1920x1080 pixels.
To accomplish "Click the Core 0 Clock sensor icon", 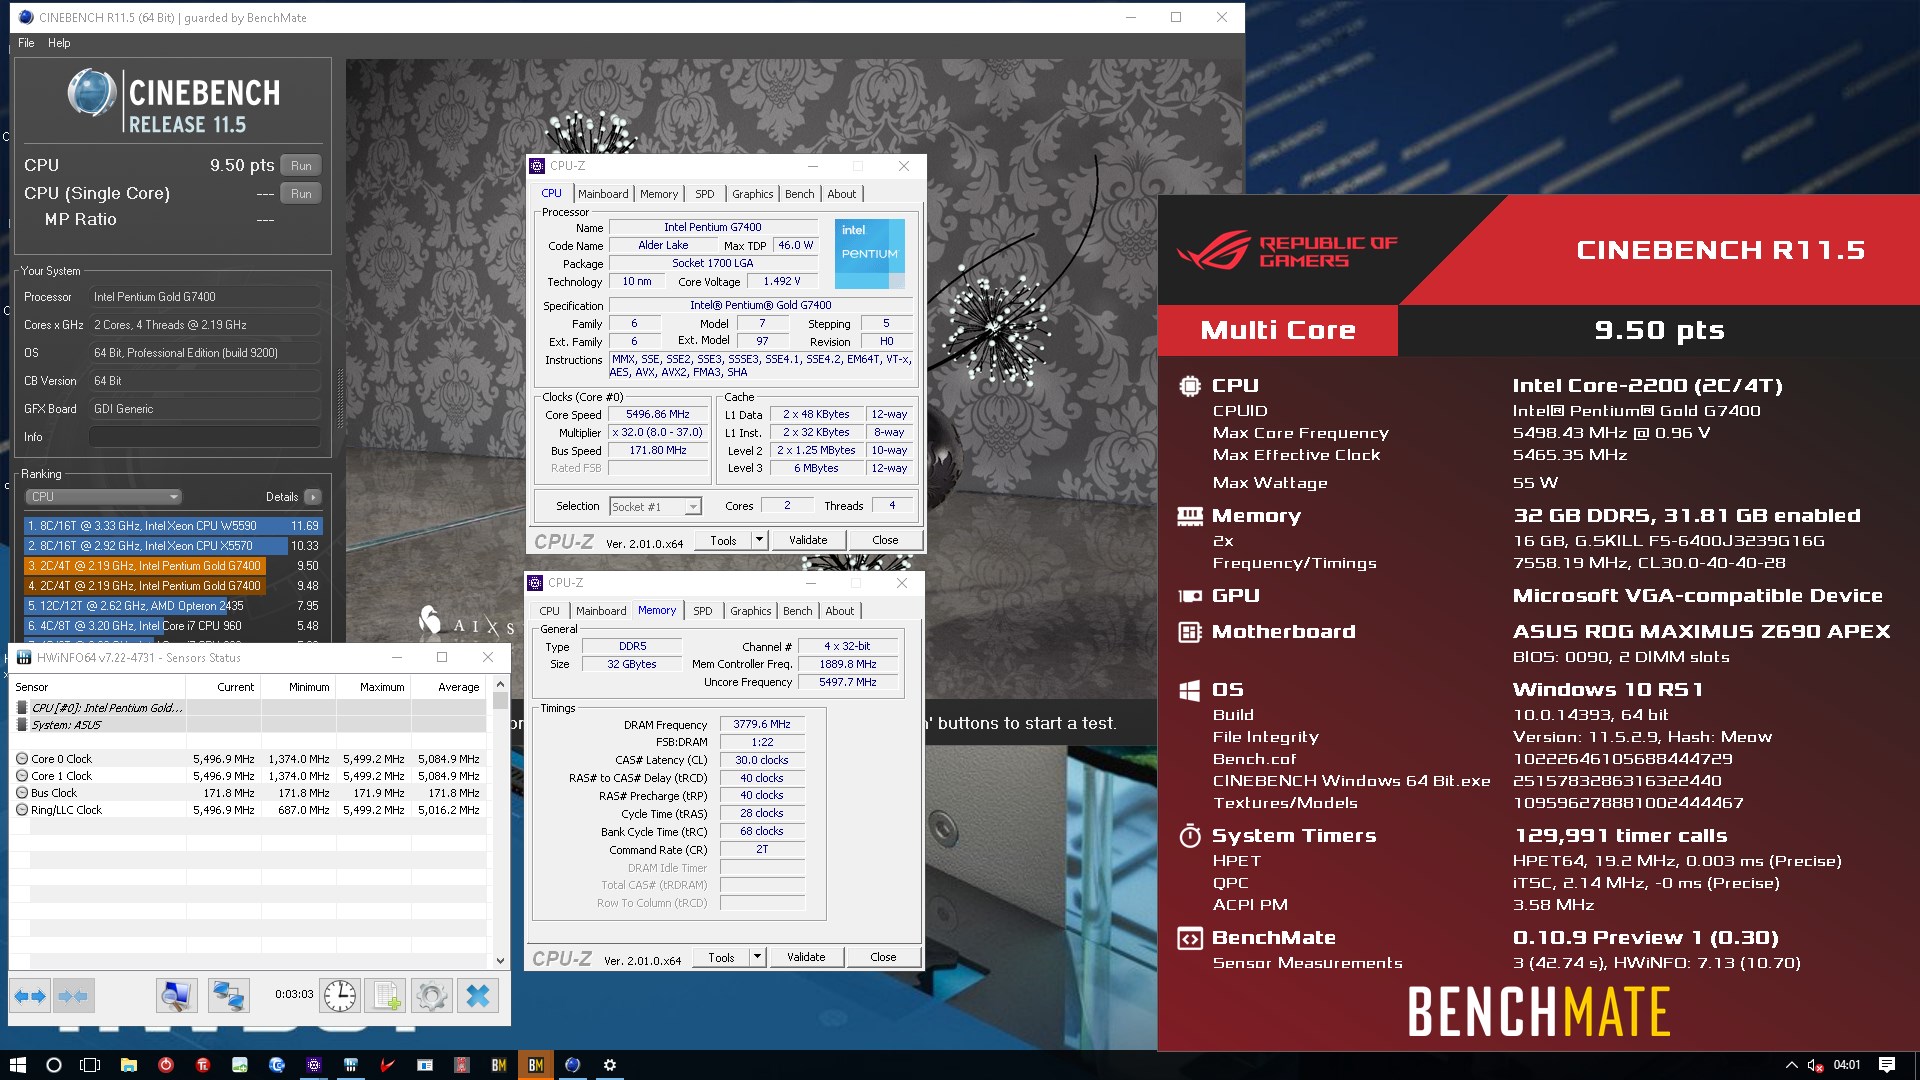I will [22, 759].
